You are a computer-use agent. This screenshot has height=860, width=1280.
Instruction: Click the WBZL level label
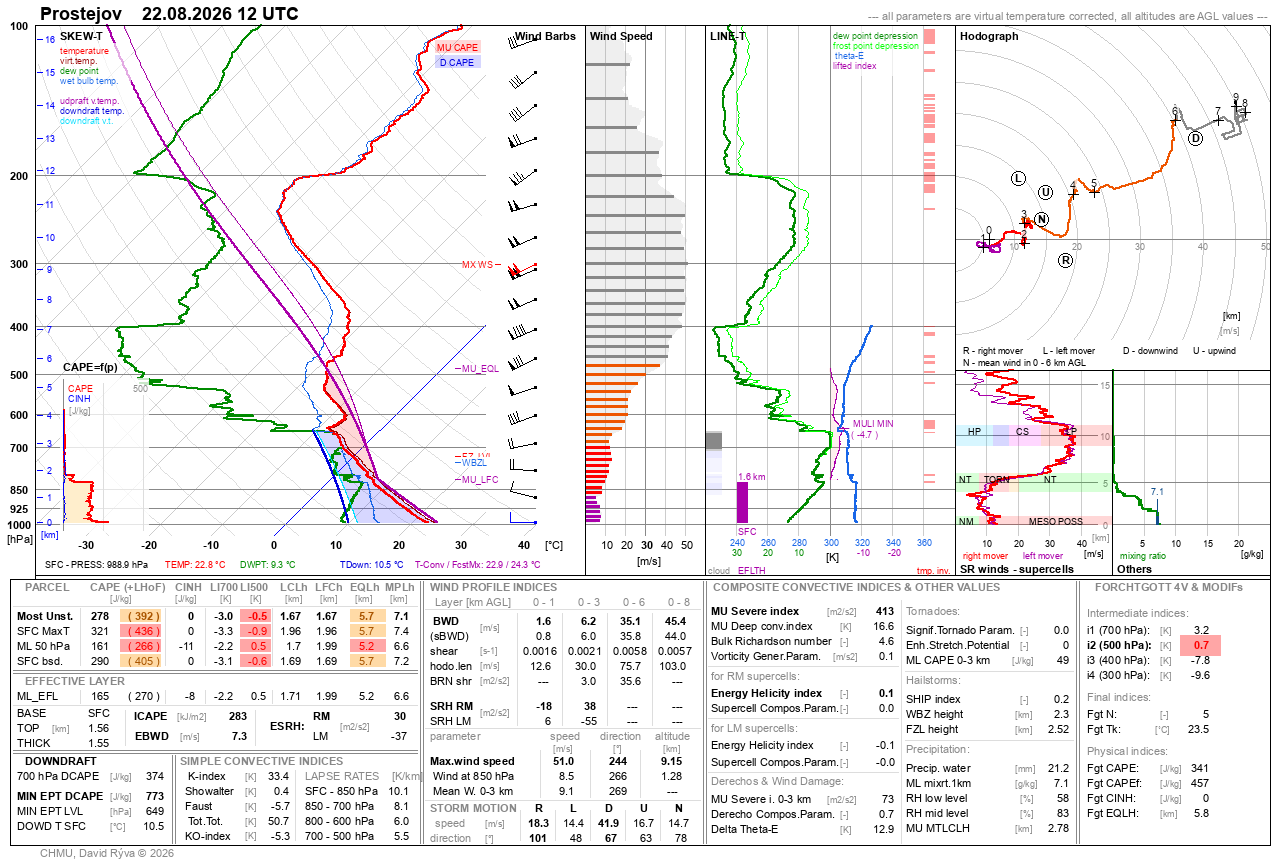(x=473, y=463)
